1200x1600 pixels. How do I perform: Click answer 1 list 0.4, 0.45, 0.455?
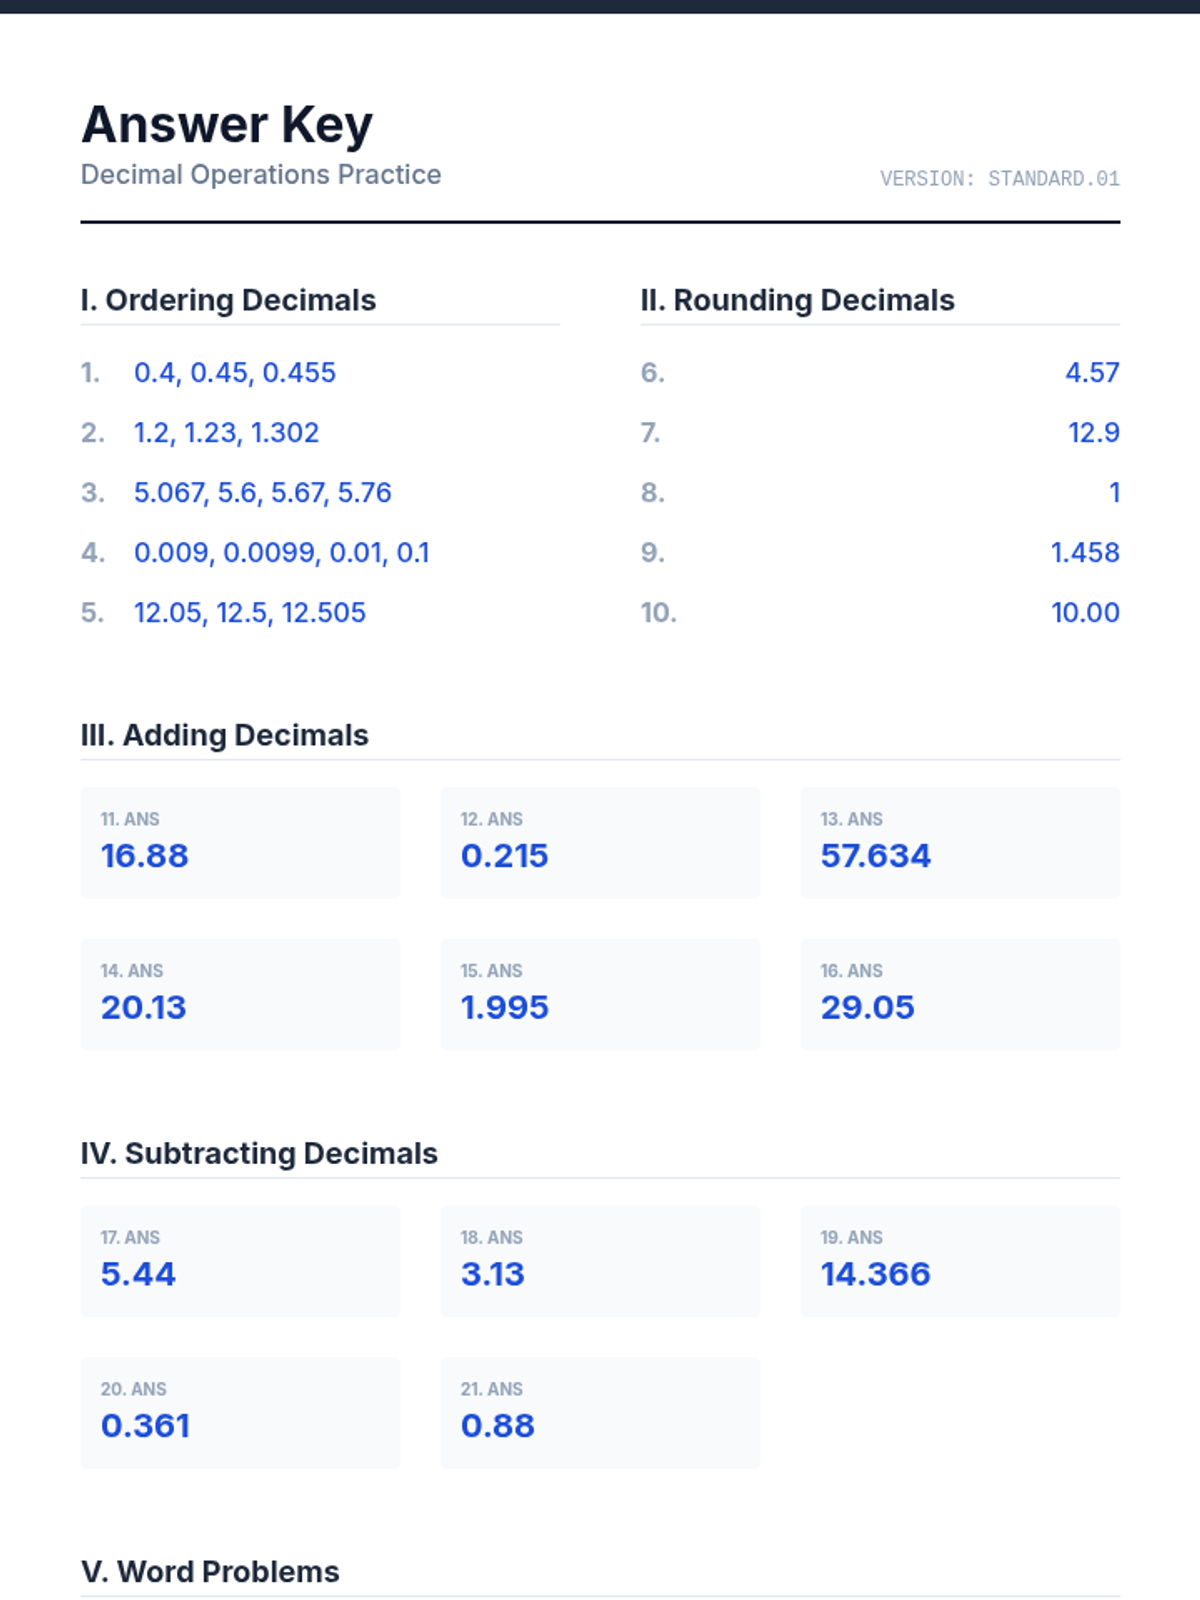pyautogui.click(x=235, y=373)
